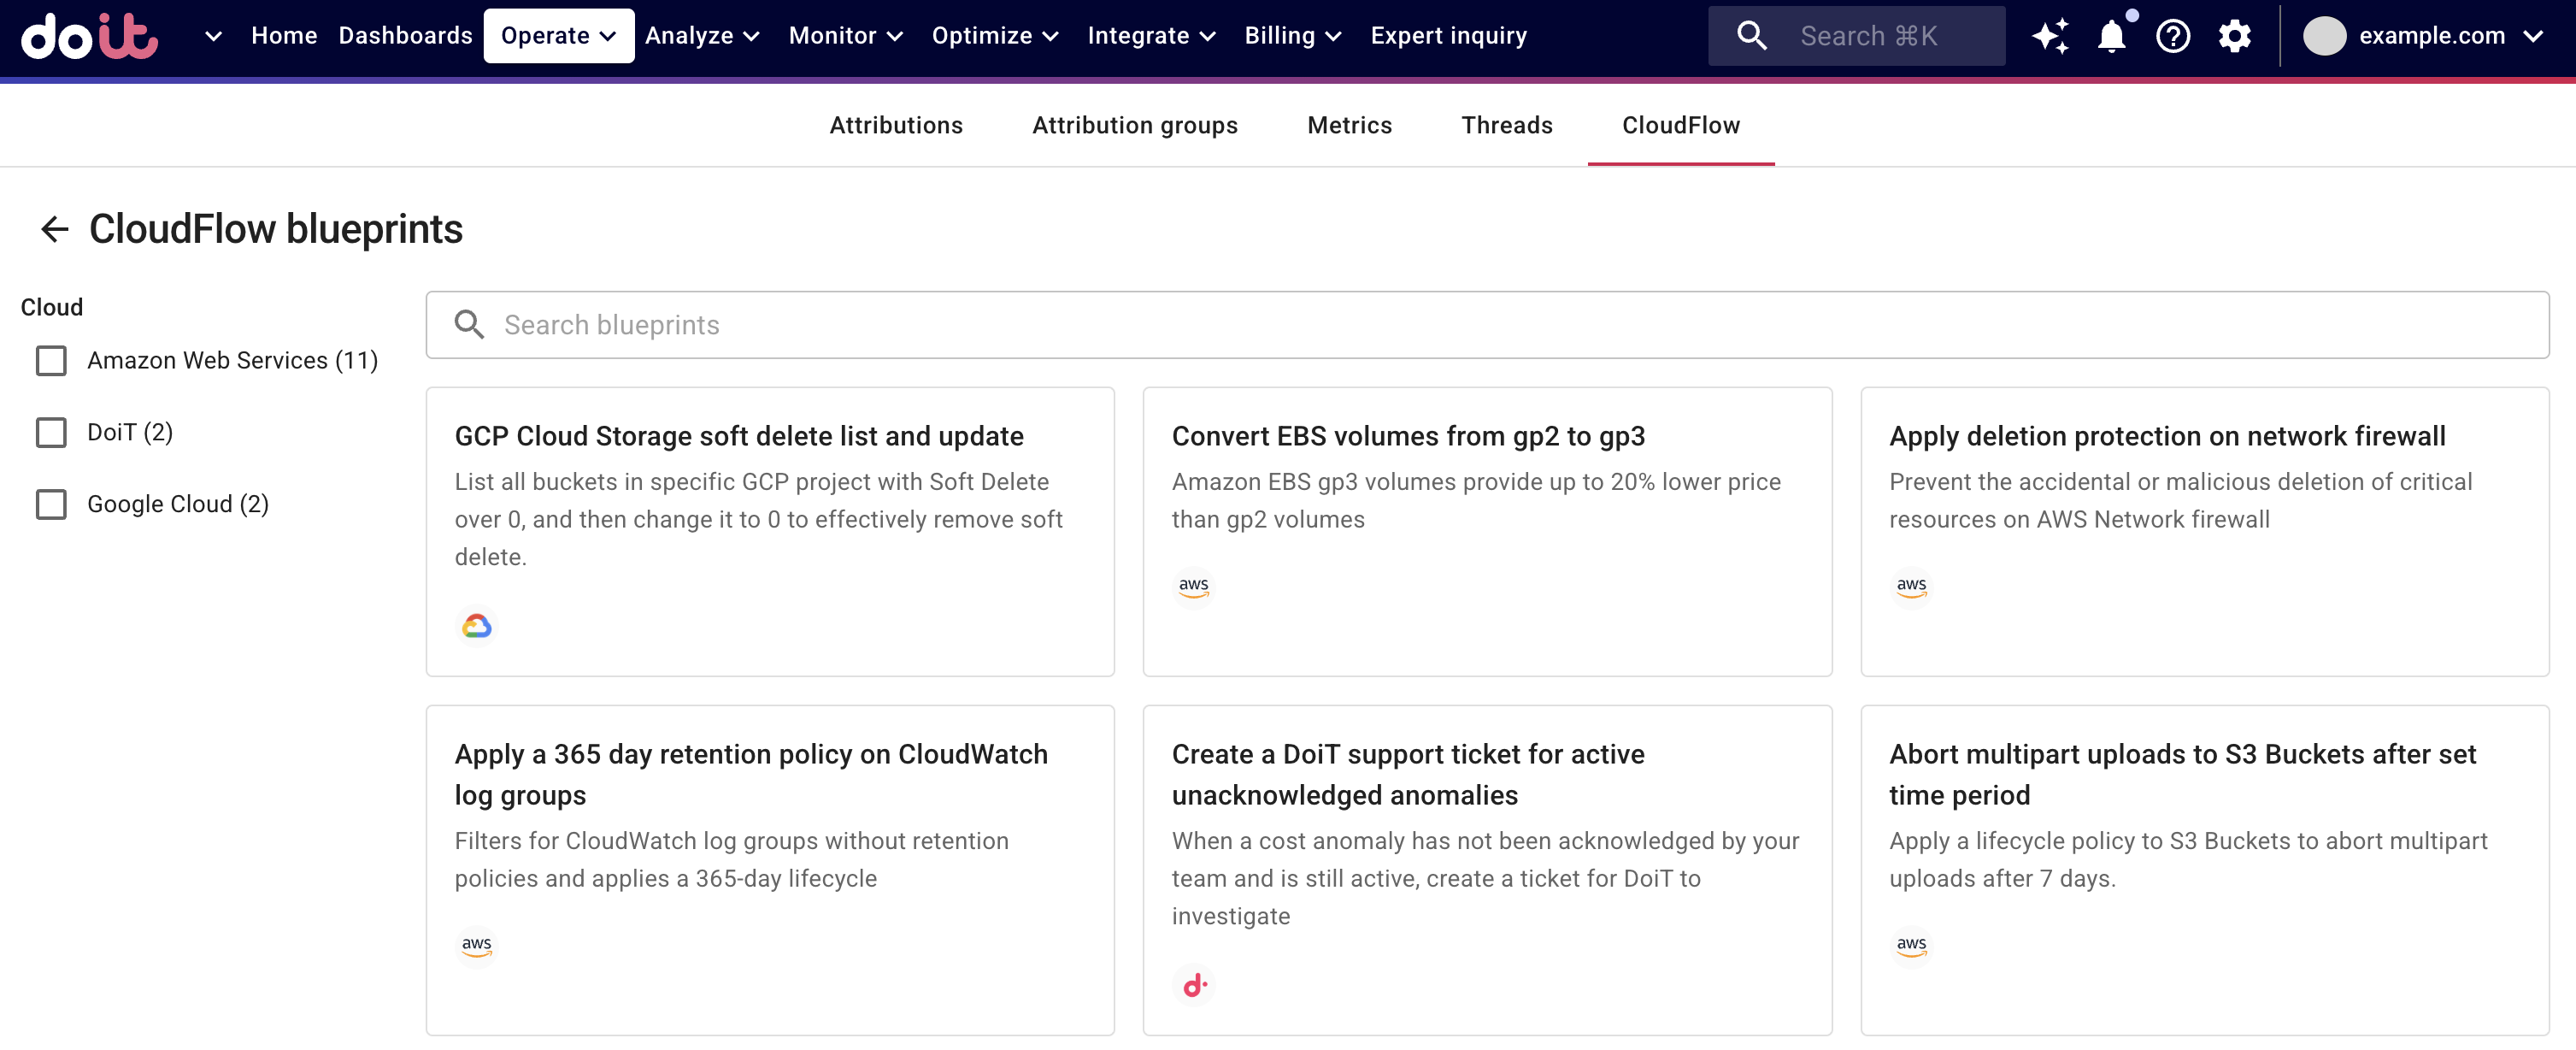Switch to the Attributions tab
The width and height of the screenshot is (2576, 1050).
[x=896, y=125]
